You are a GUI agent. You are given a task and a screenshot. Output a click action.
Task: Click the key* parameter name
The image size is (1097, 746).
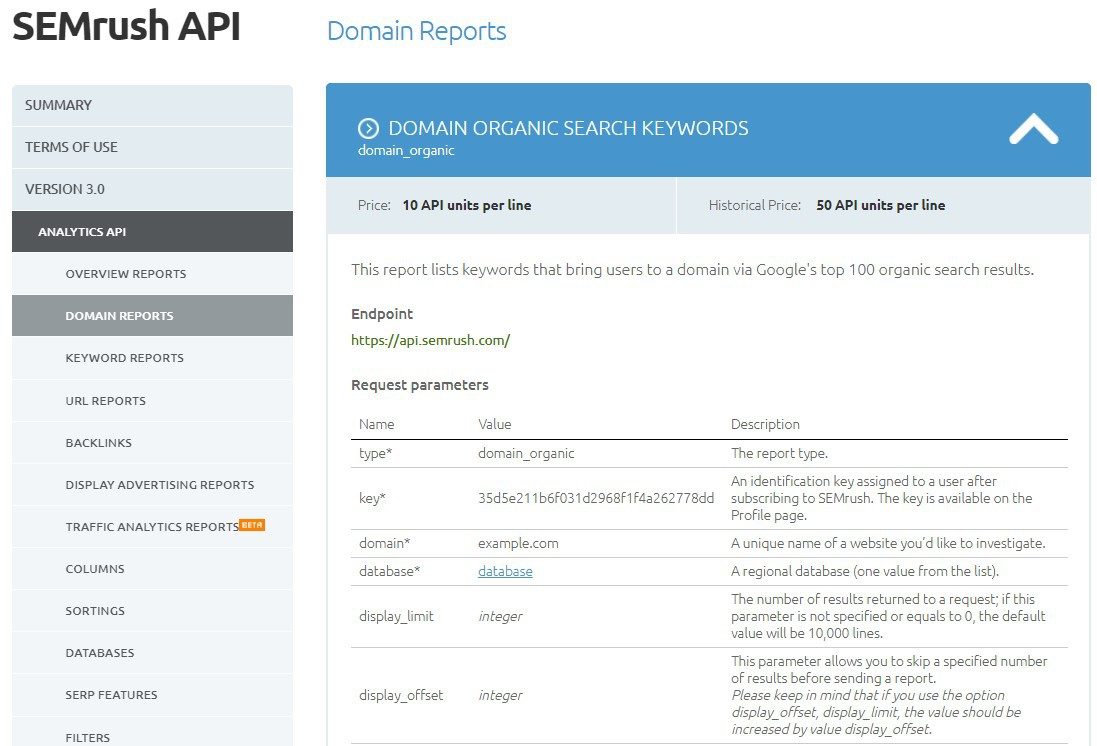pos(372,498)
